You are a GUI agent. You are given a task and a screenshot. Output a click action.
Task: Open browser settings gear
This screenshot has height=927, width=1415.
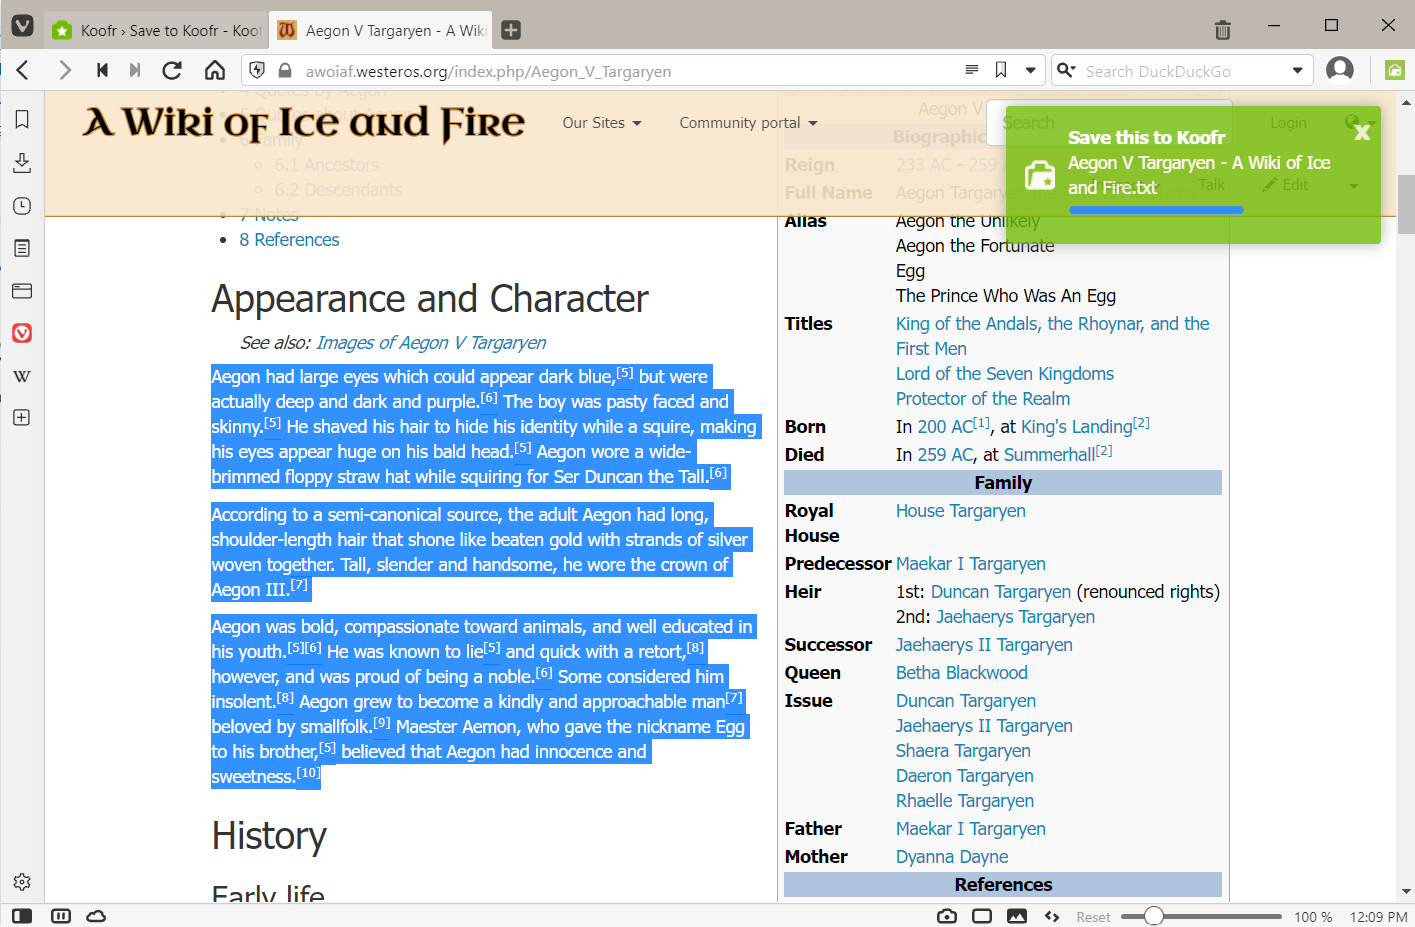tap(22, 882)
